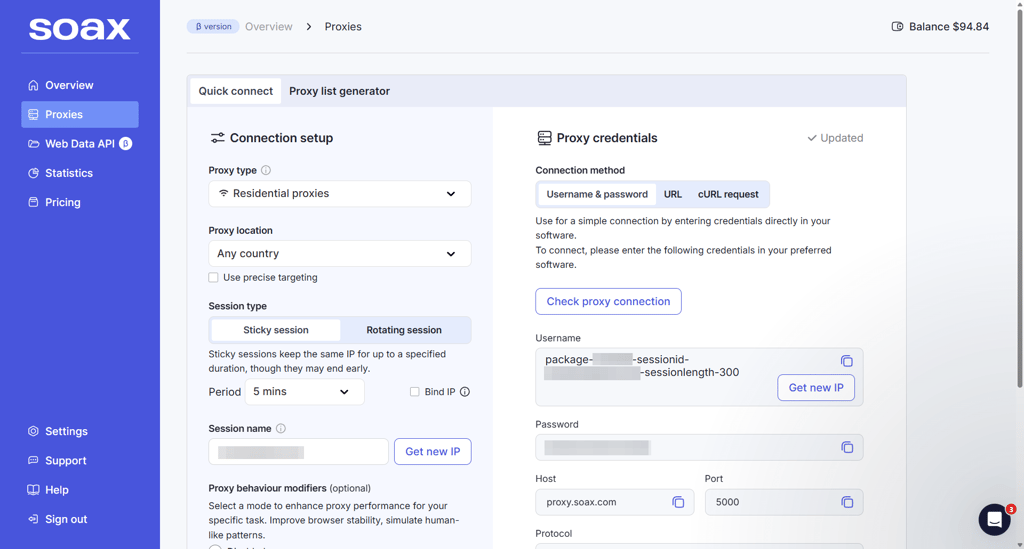The width and height of the screenshot is (1024, 549).
Task: Copy the Port 5000 value
Action: click(x=847, y=502)
